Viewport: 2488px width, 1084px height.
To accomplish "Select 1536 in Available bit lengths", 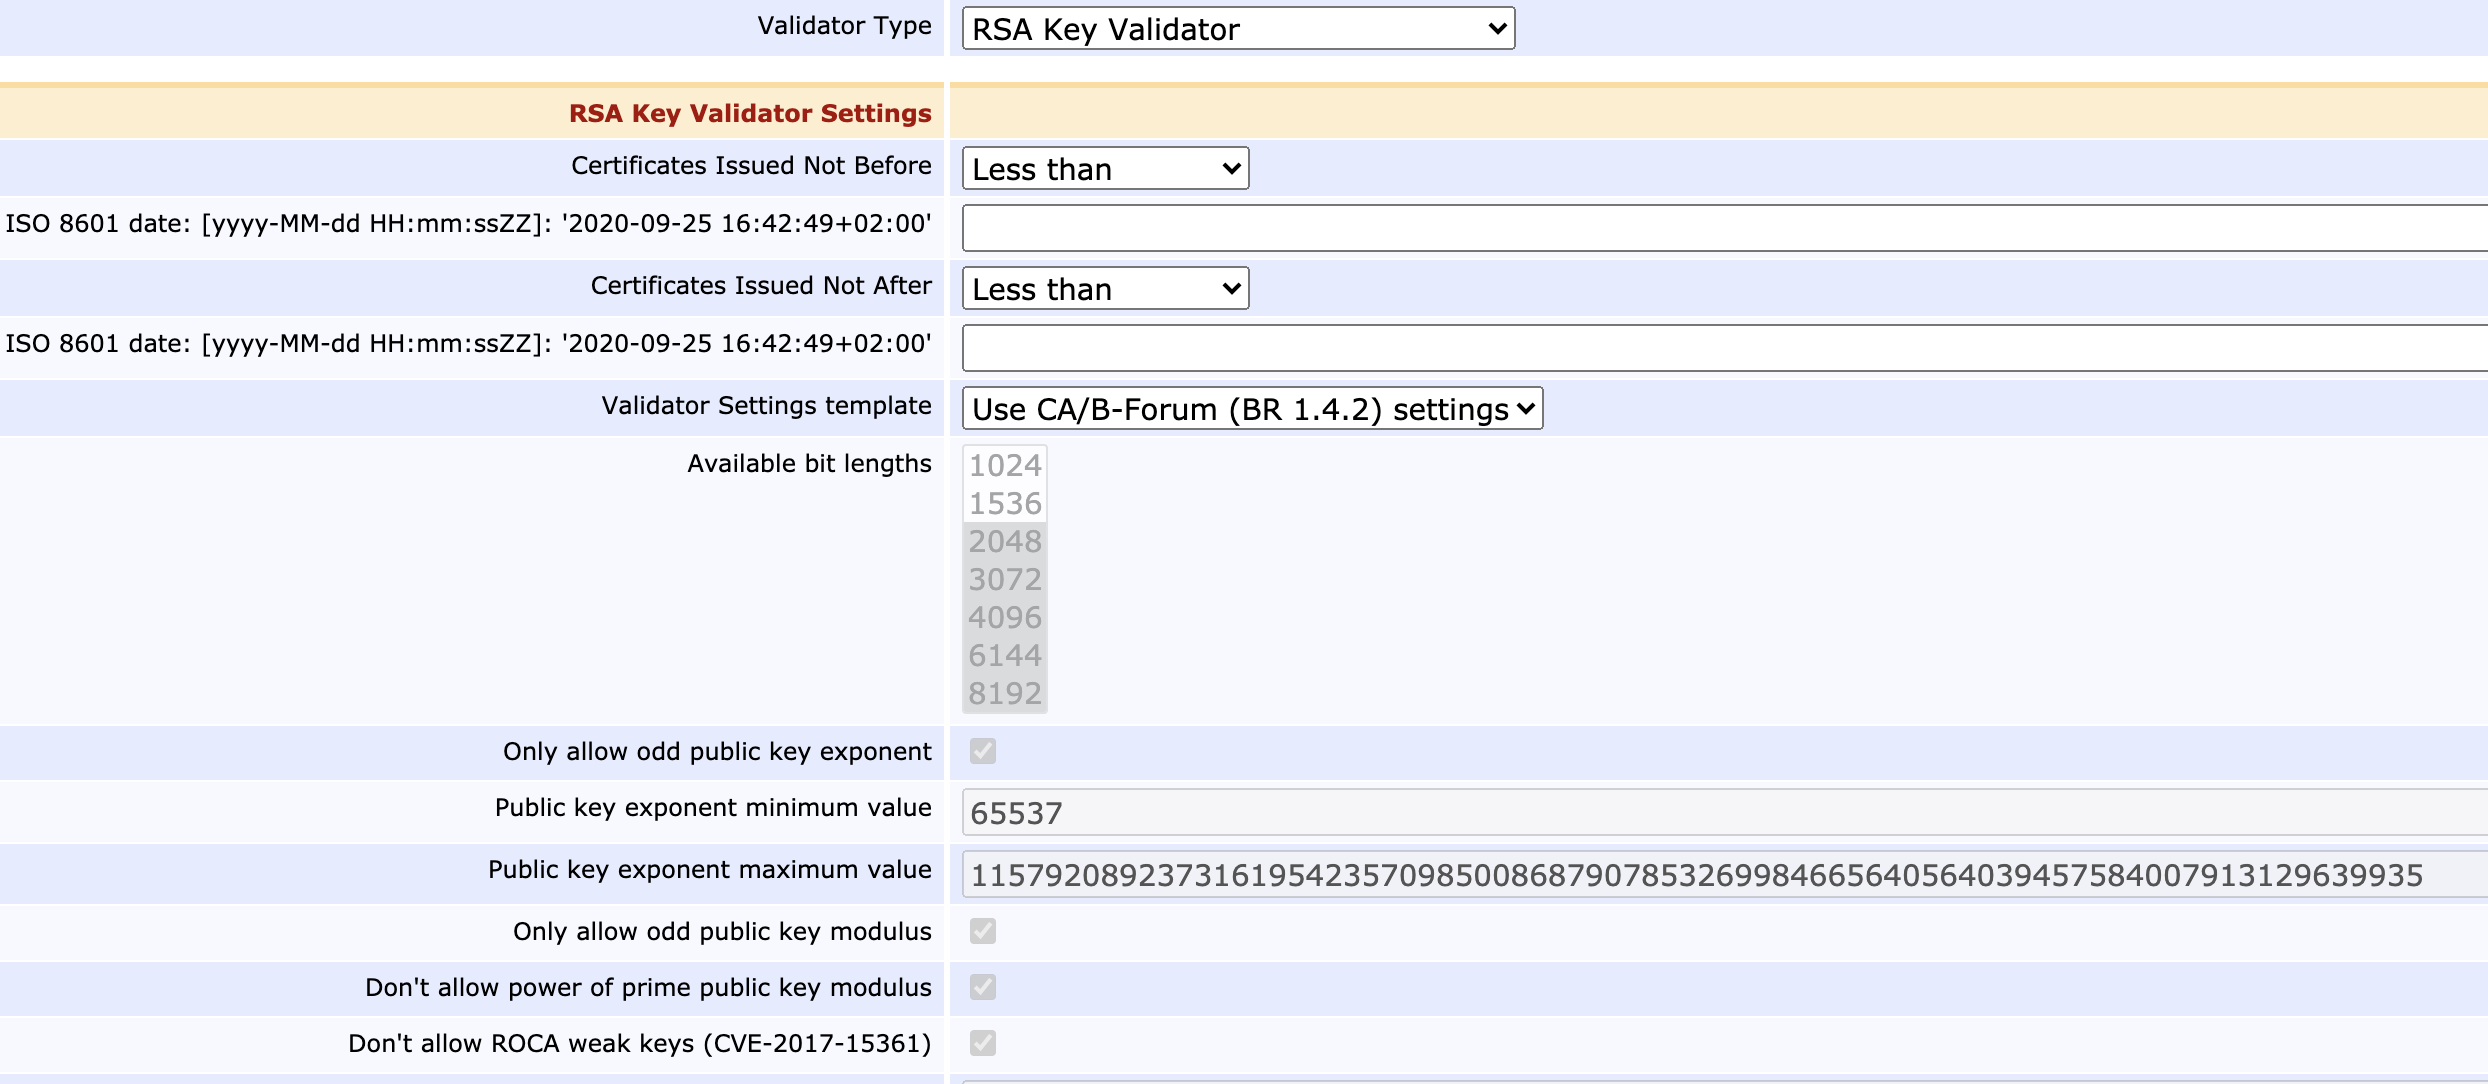I will (1004, 503).
